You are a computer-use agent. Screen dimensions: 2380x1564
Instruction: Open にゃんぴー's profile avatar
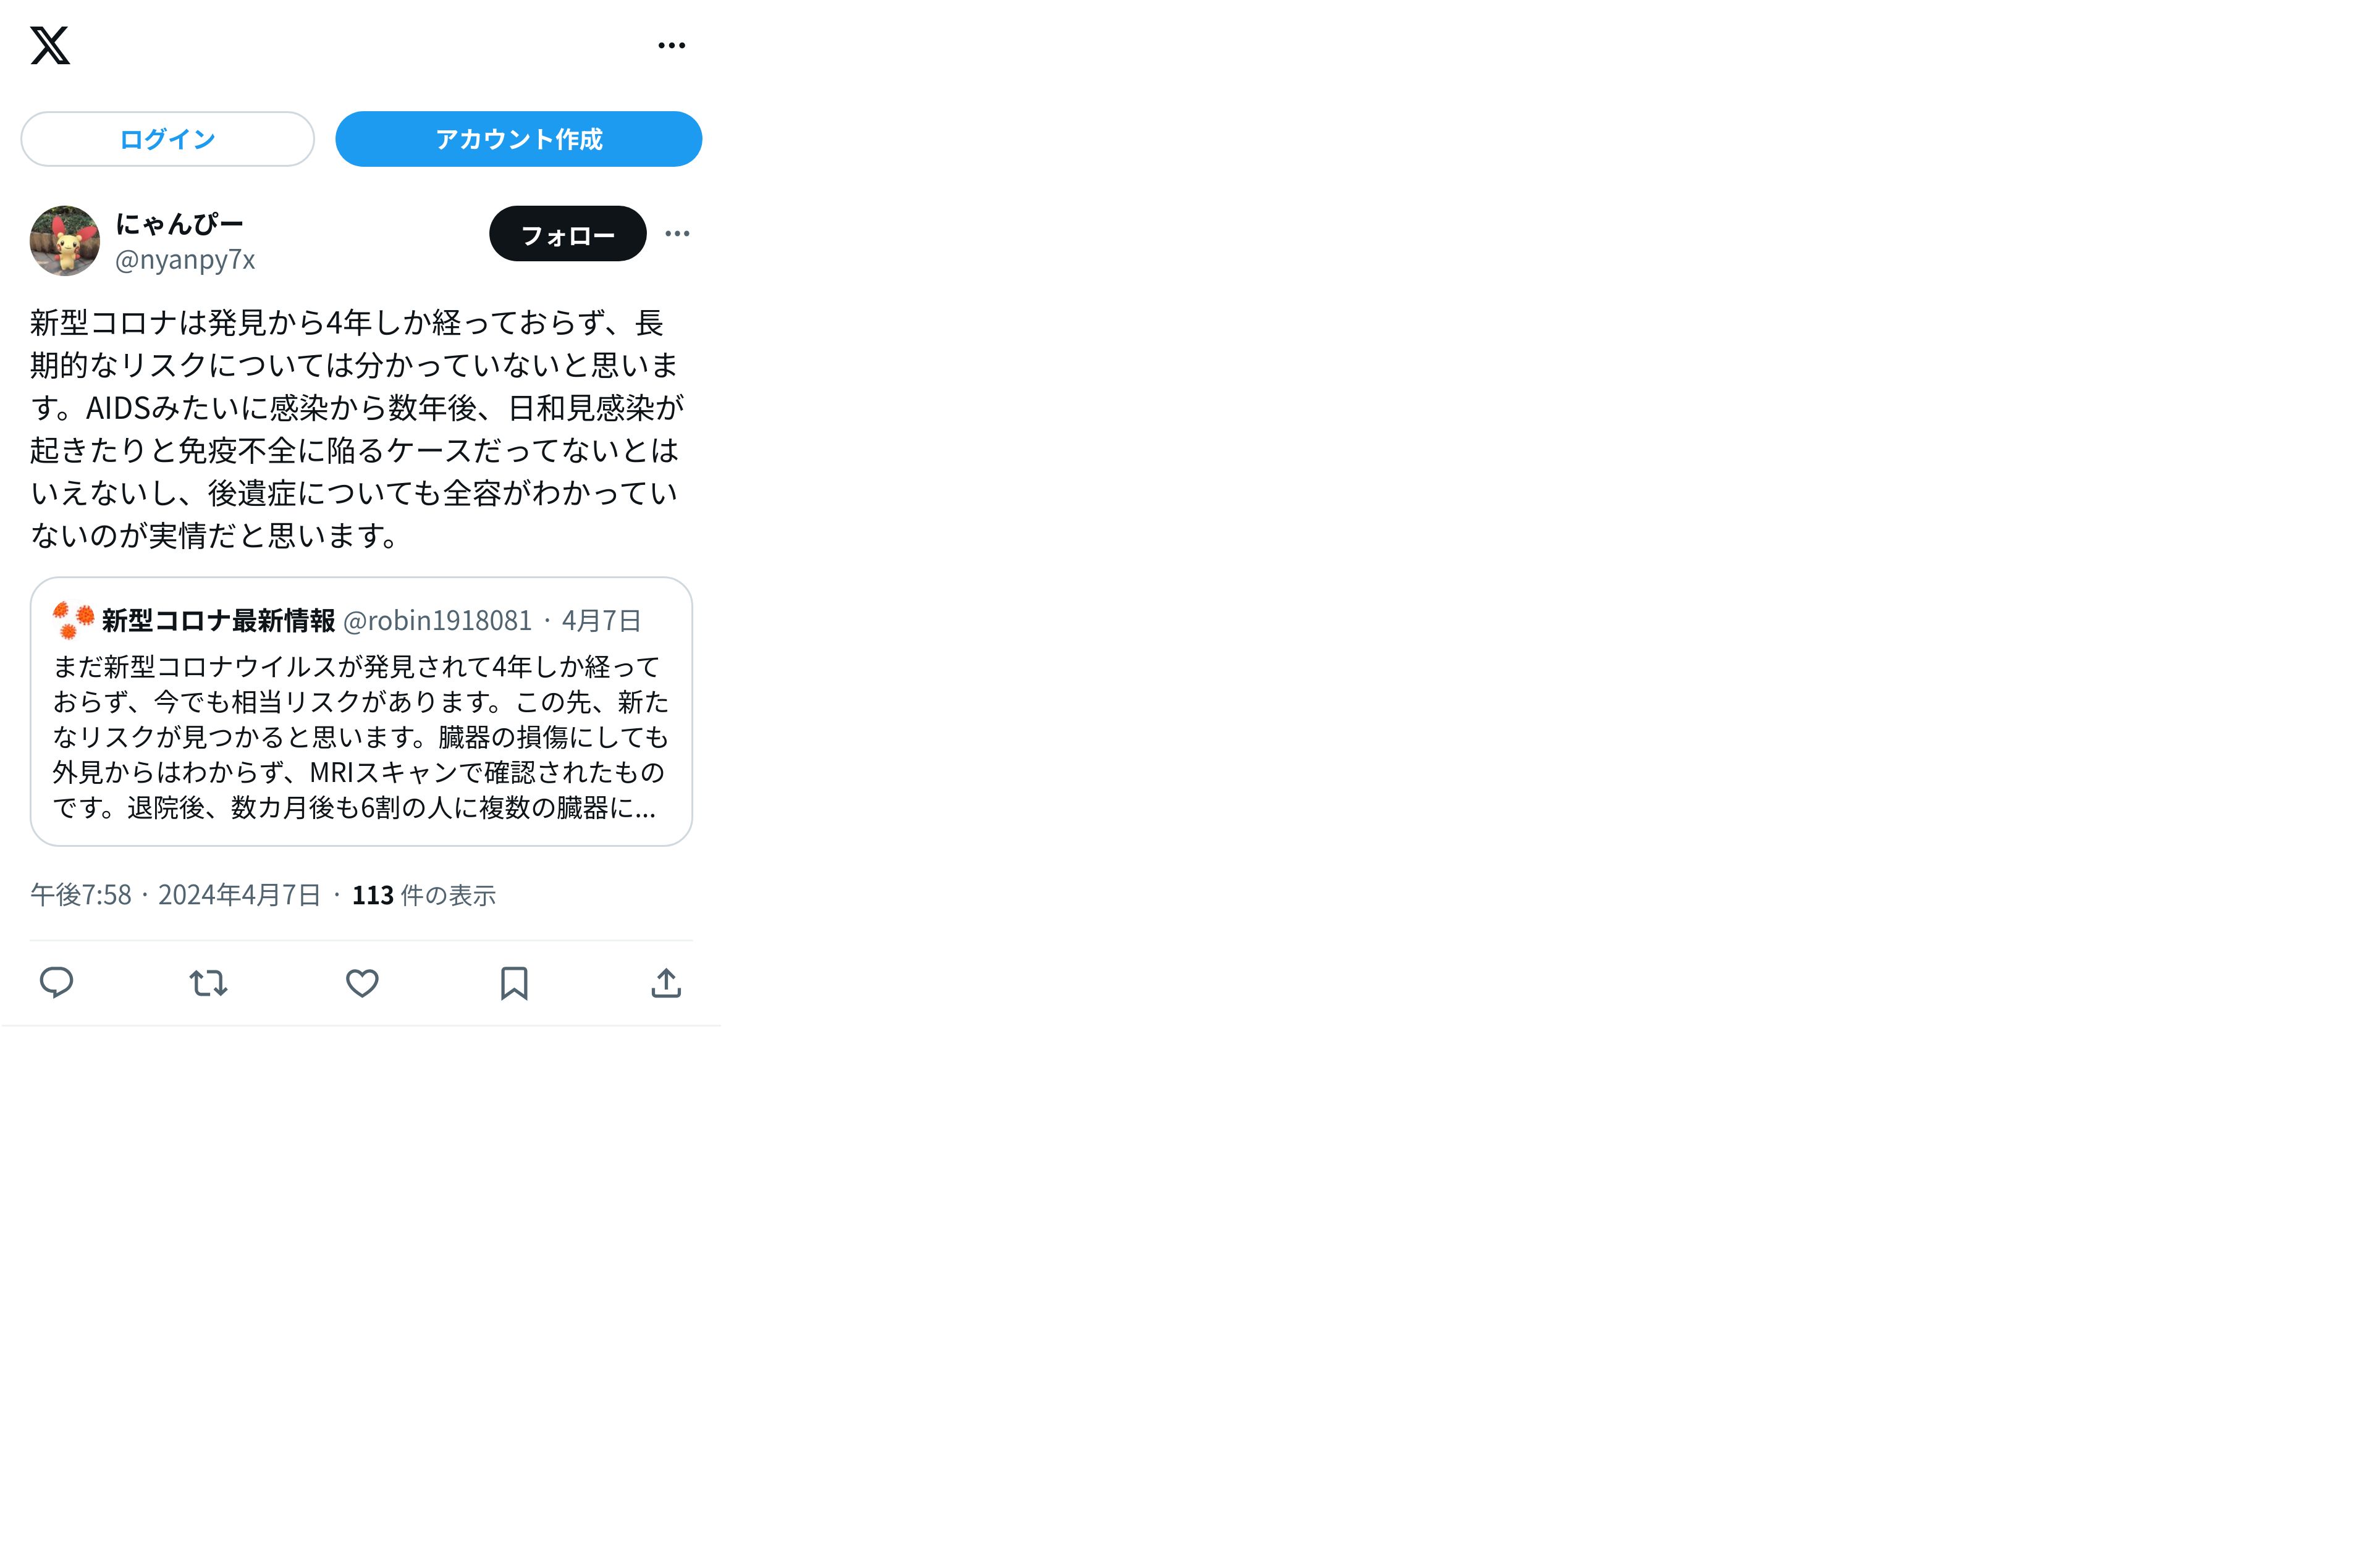pos(65,241)
